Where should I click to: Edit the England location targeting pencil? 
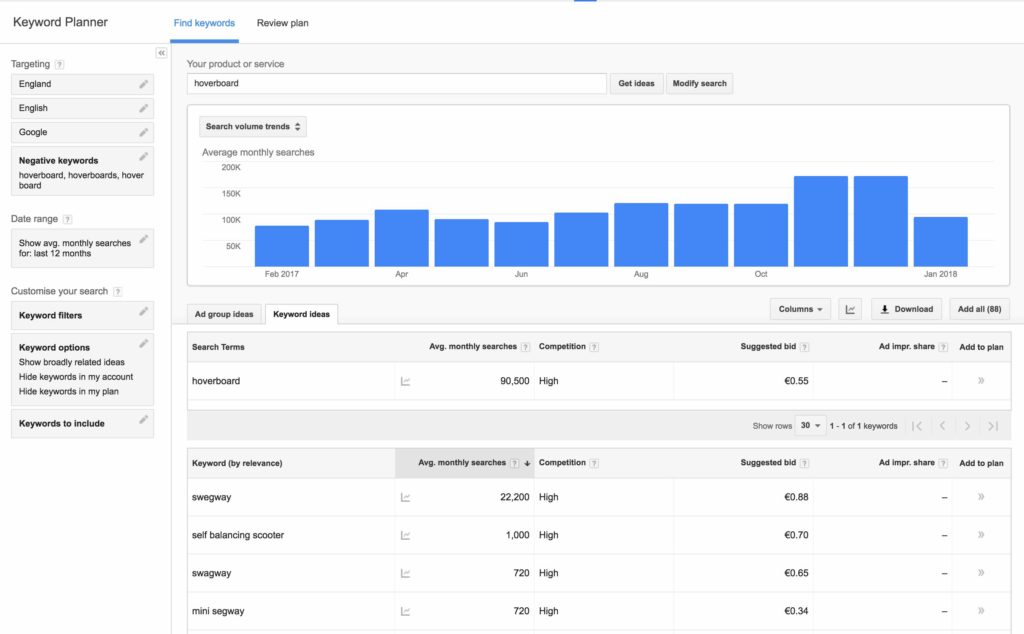(144, 84)
